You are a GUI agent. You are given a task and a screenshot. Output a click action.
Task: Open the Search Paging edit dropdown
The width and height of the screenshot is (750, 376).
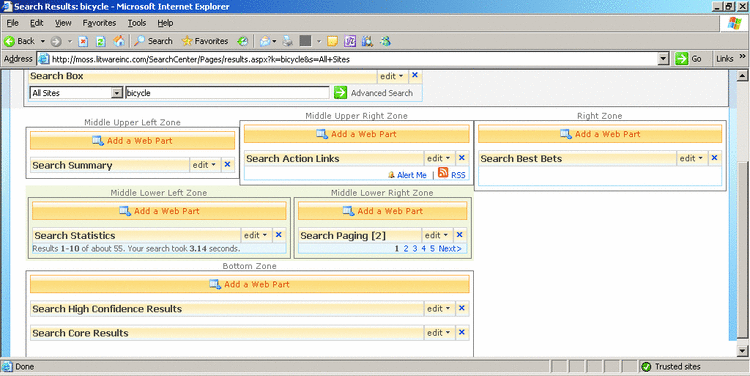(x=436, y=235)
